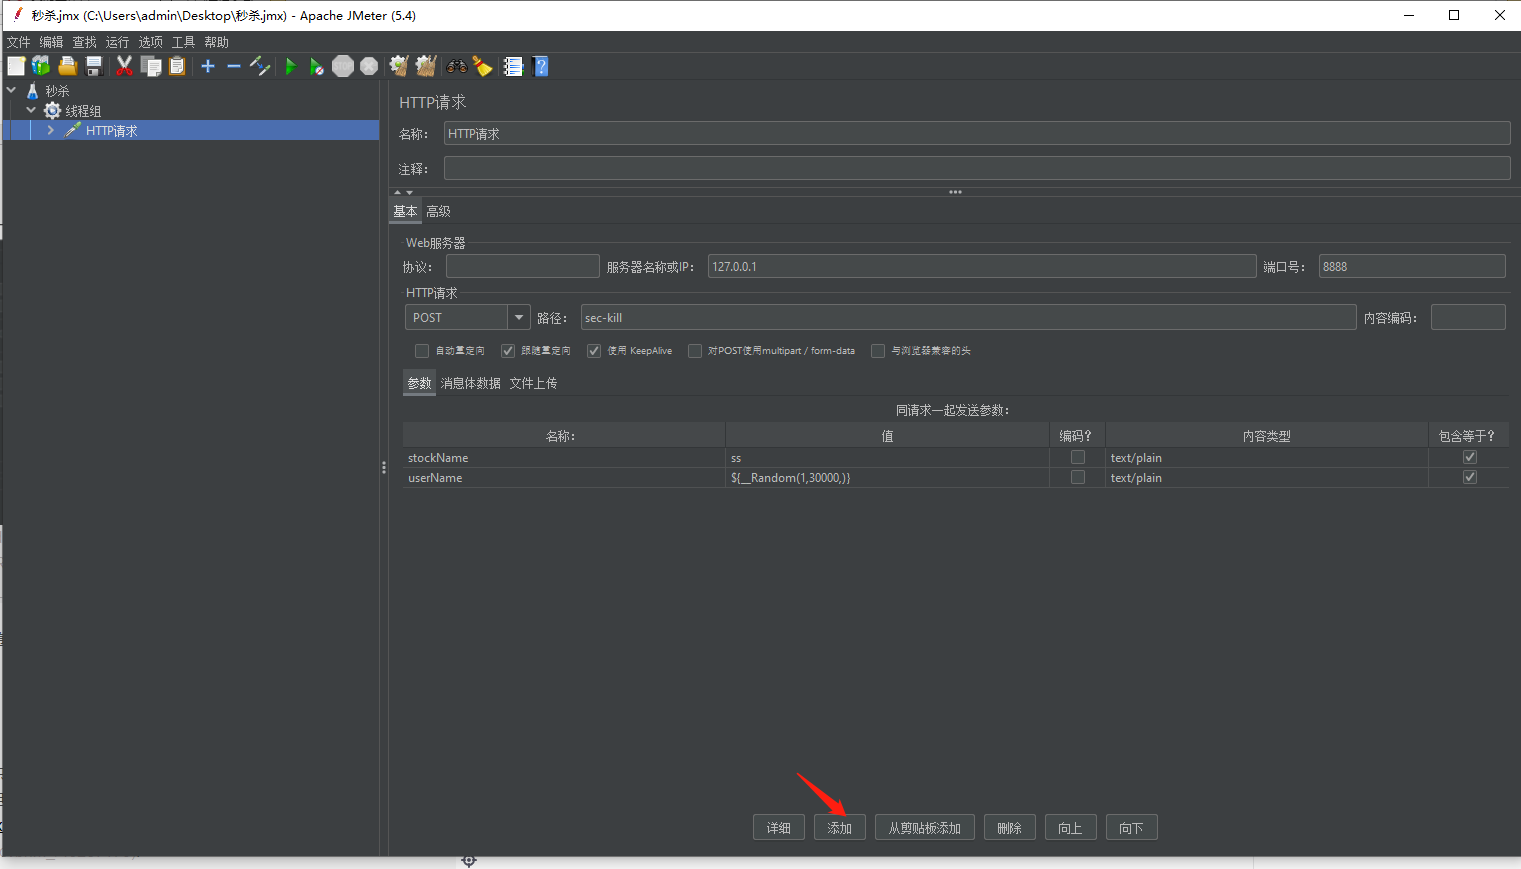Check 对POST使用multipart / form-data
The width and height of the screenshot is (1521, 869).
[x=694, y=350]
